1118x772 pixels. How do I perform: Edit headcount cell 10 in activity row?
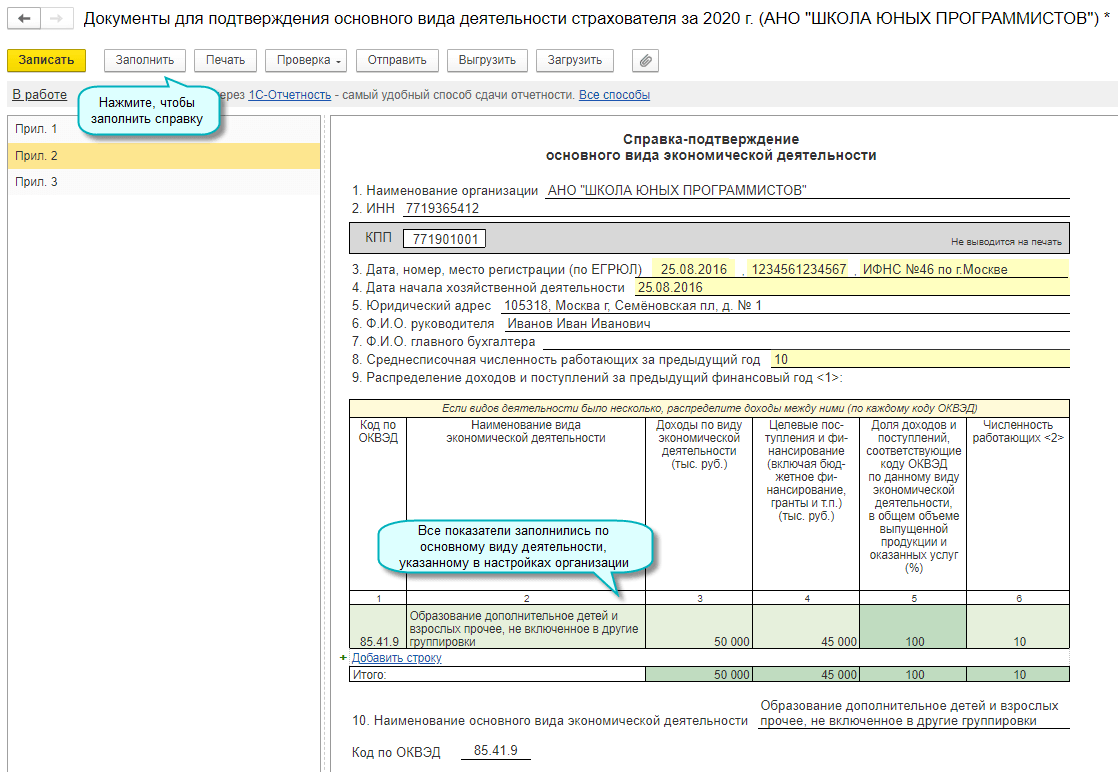pyautogui.click(x=1018, y=627)
